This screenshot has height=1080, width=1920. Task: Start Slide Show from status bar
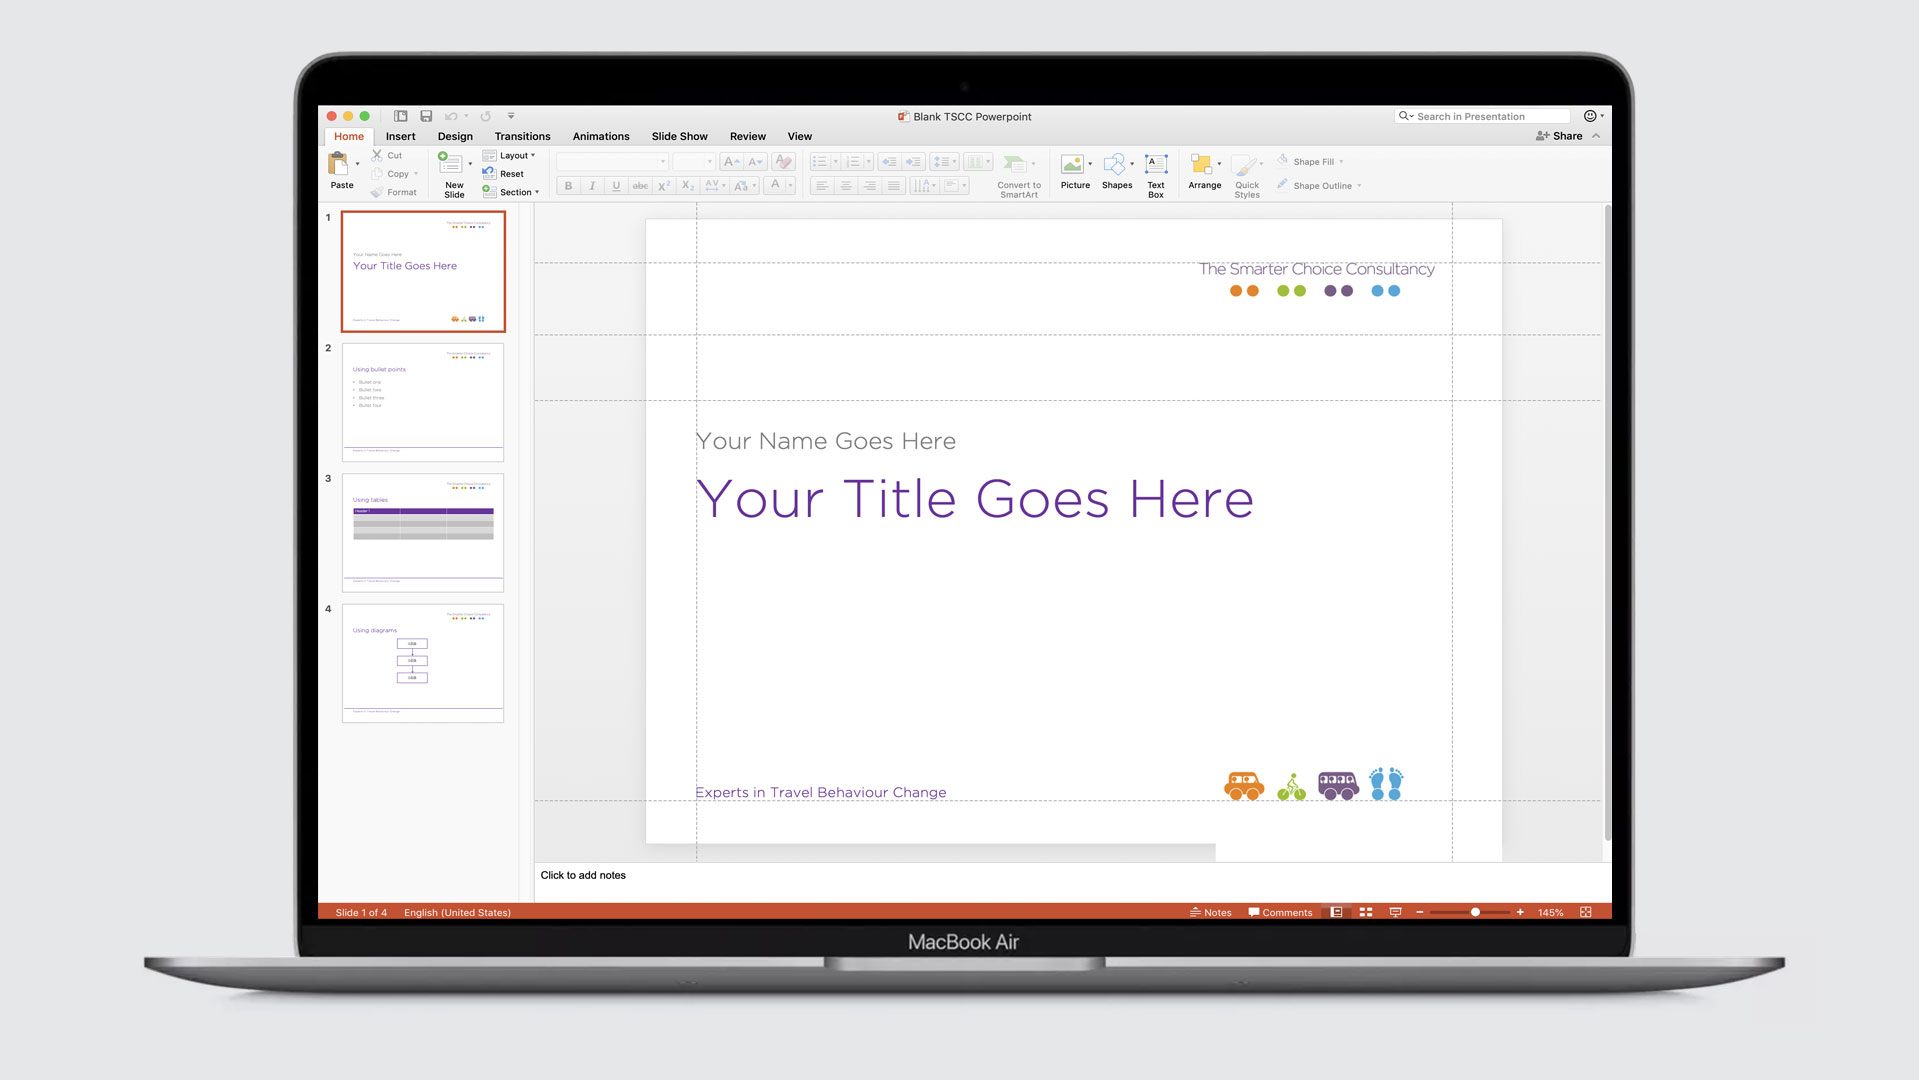click(1395, 912)
